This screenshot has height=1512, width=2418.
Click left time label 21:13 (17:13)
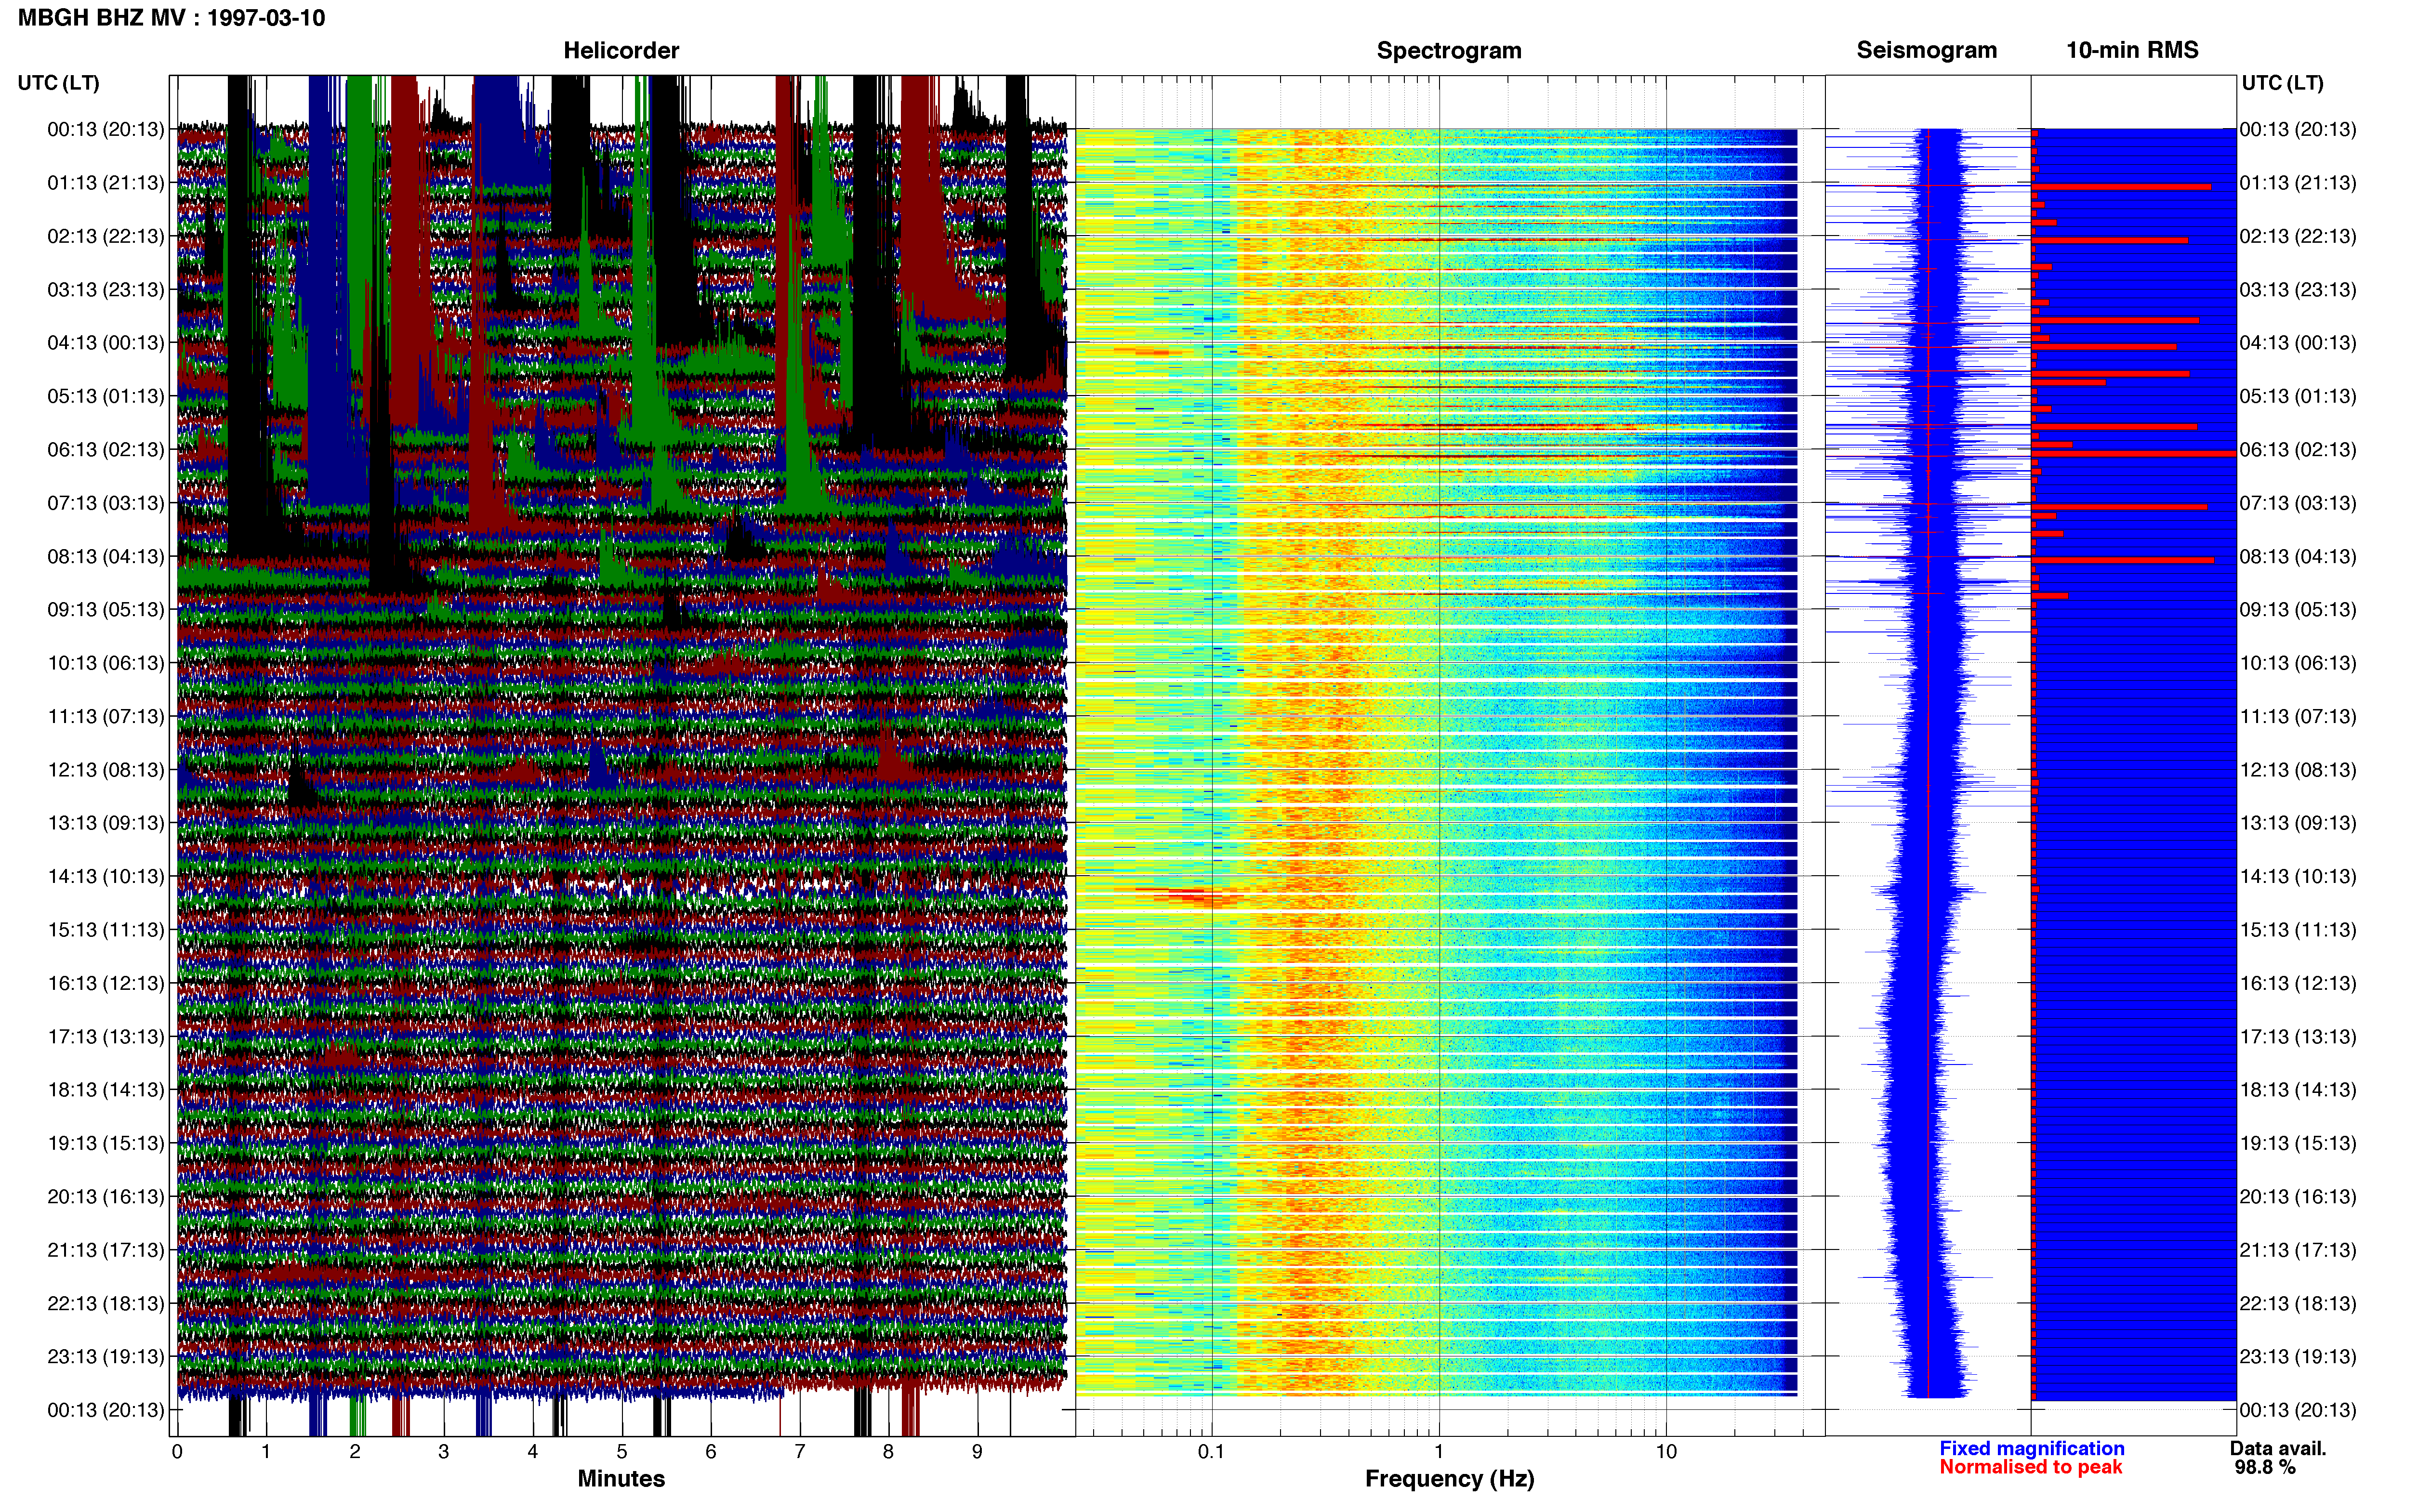point(106,1250)
